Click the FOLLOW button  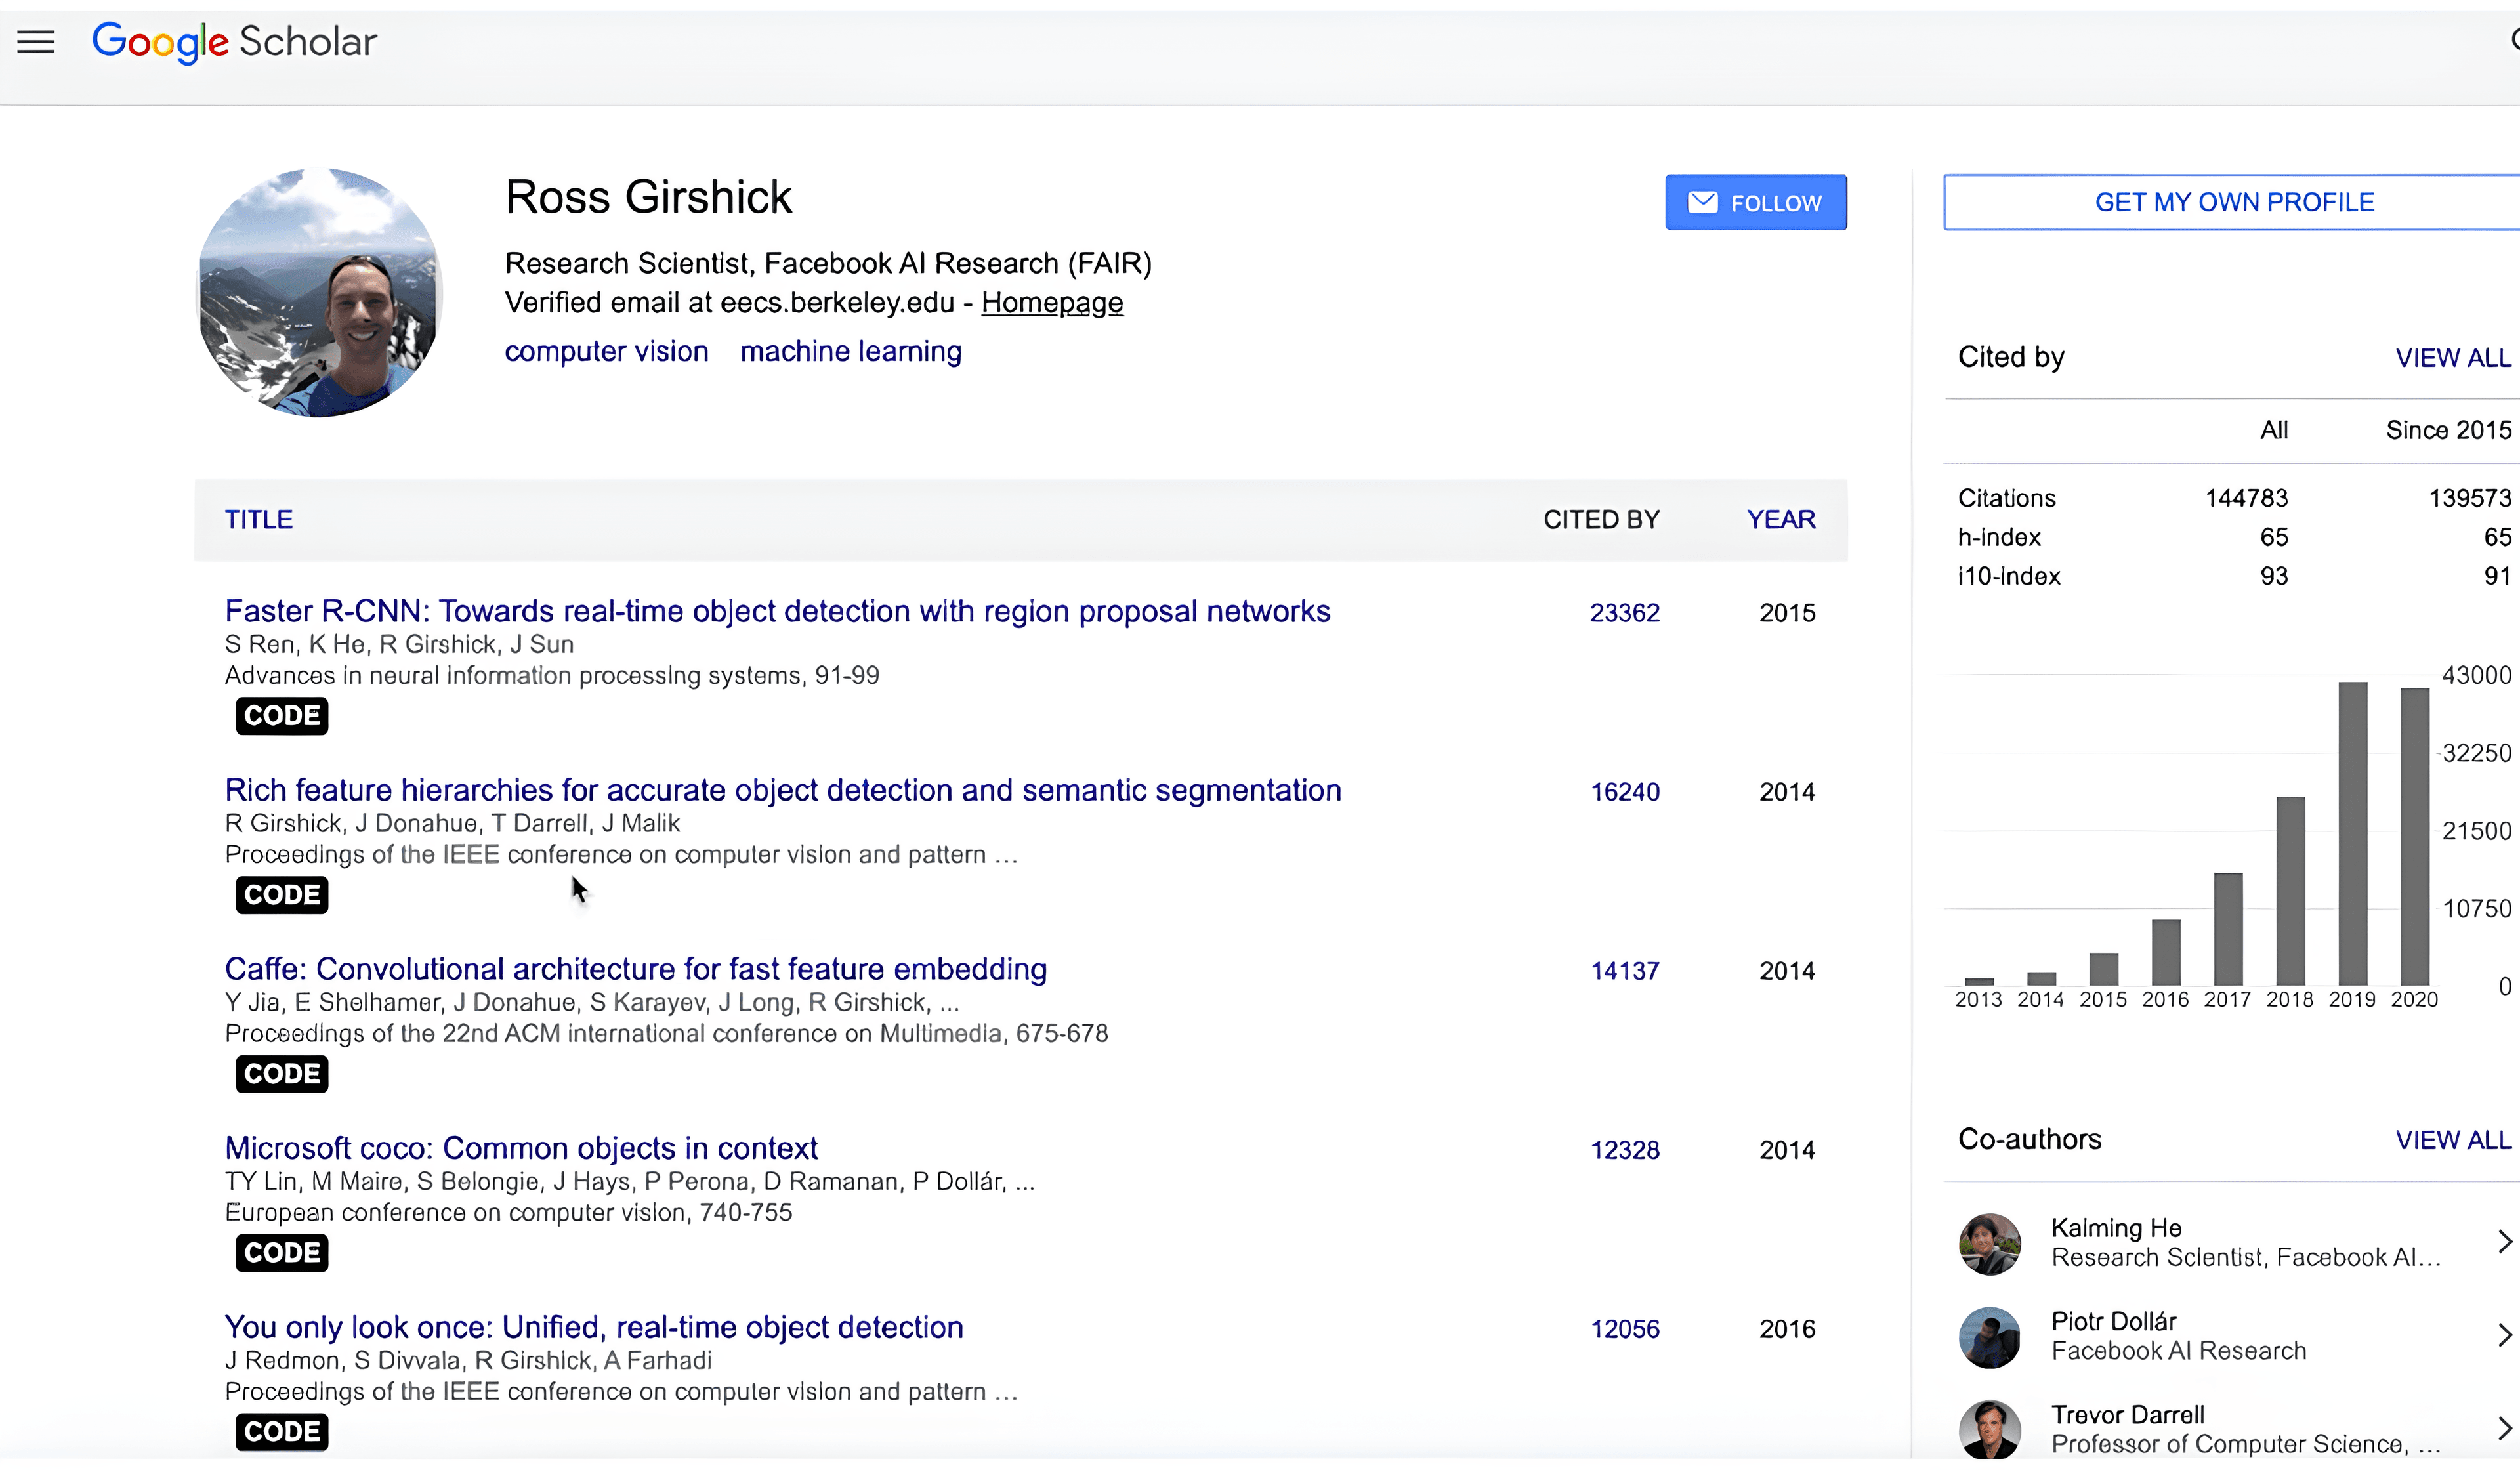(x=1755, y=202)
